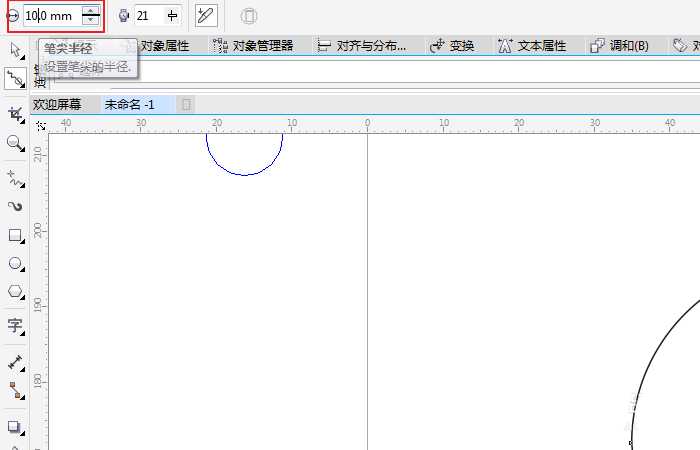
Task: Click the nib radius spinner arrows
Action: [x=91, y=16]
